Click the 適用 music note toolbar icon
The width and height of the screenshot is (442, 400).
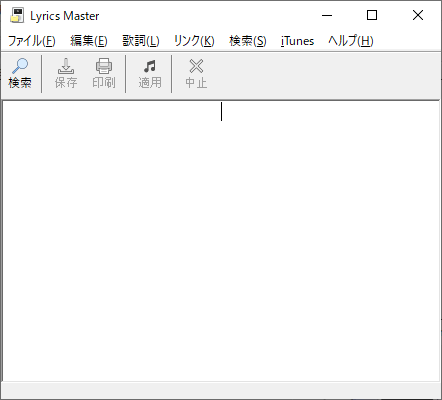150,74
